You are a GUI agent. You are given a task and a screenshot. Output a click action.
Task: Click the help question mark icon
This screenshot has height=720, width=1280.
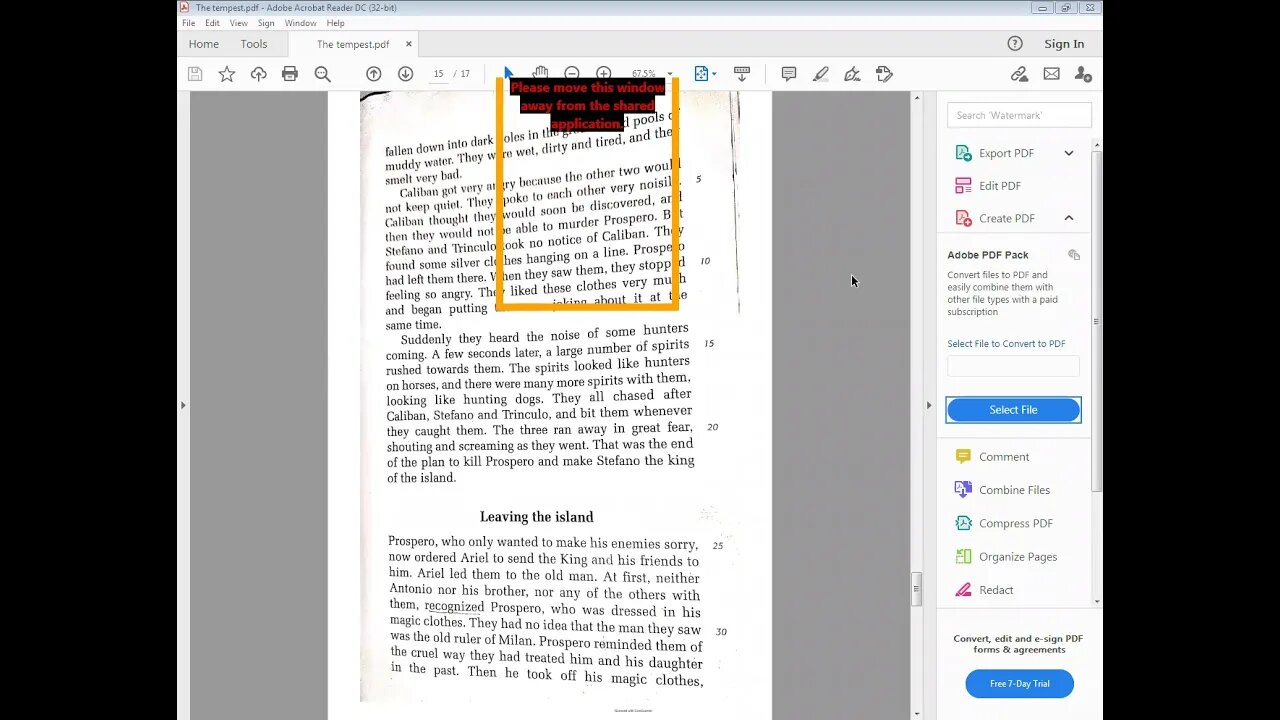[x=1015, y=44]
